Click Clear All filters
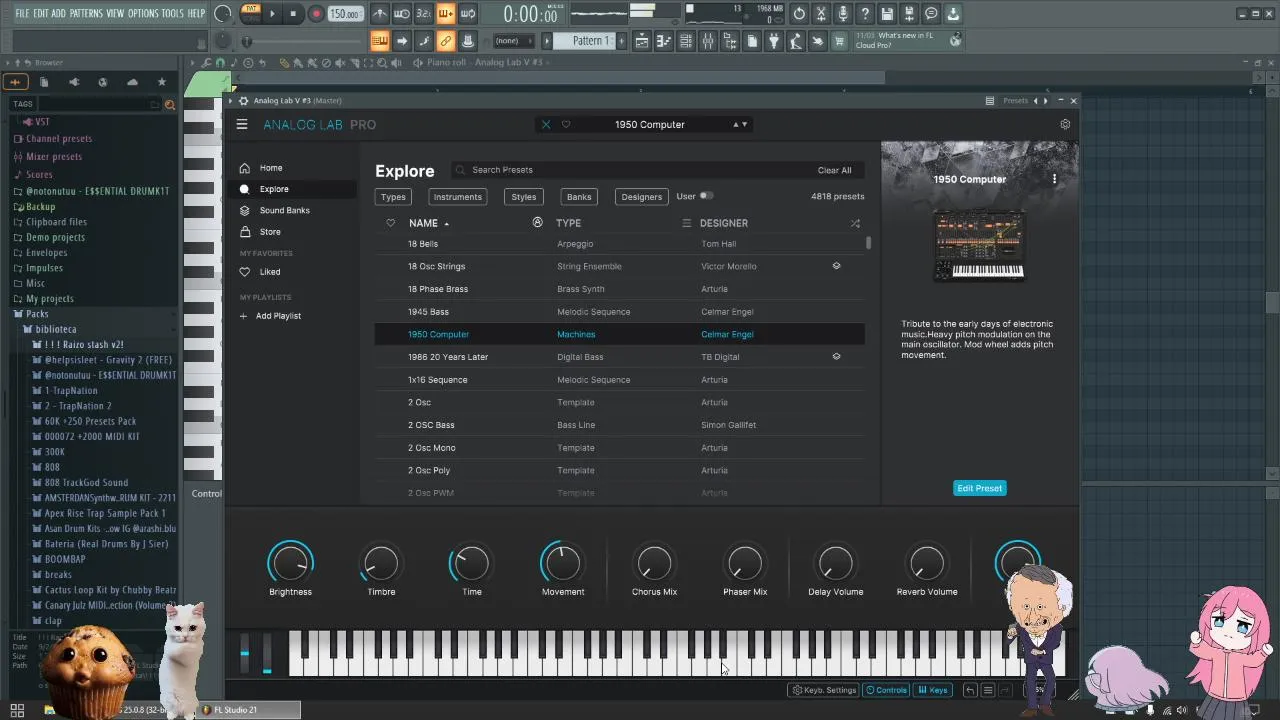This screenshot has width=1280, height=720. click(834, 170)
